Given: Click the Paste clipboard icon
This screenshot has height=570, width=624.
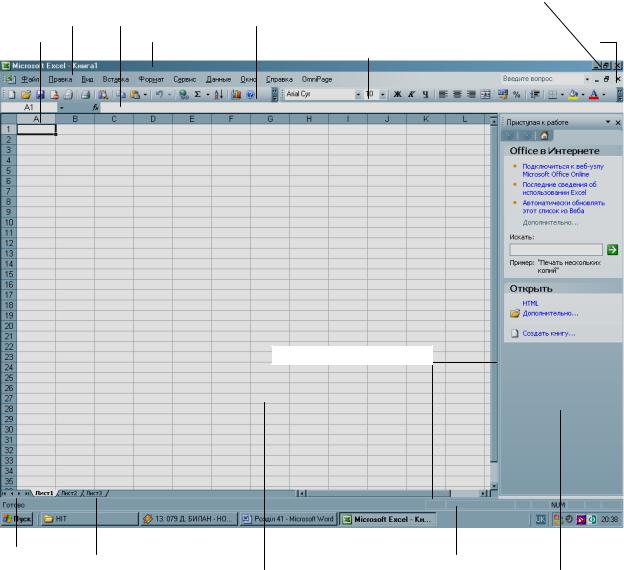Looking at the screenshot, I should (135, 95).
